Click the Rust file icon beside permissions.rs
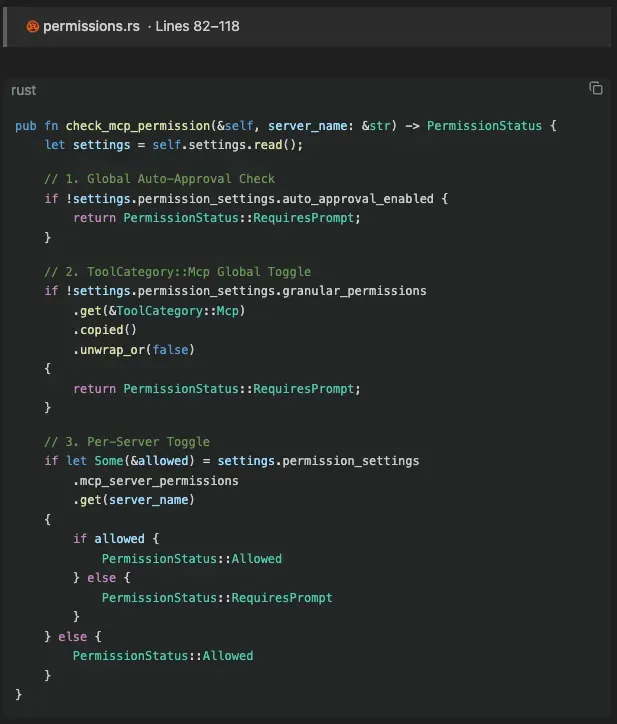The height and width of the screenshot is (724, 617). (x=32, y=27)
